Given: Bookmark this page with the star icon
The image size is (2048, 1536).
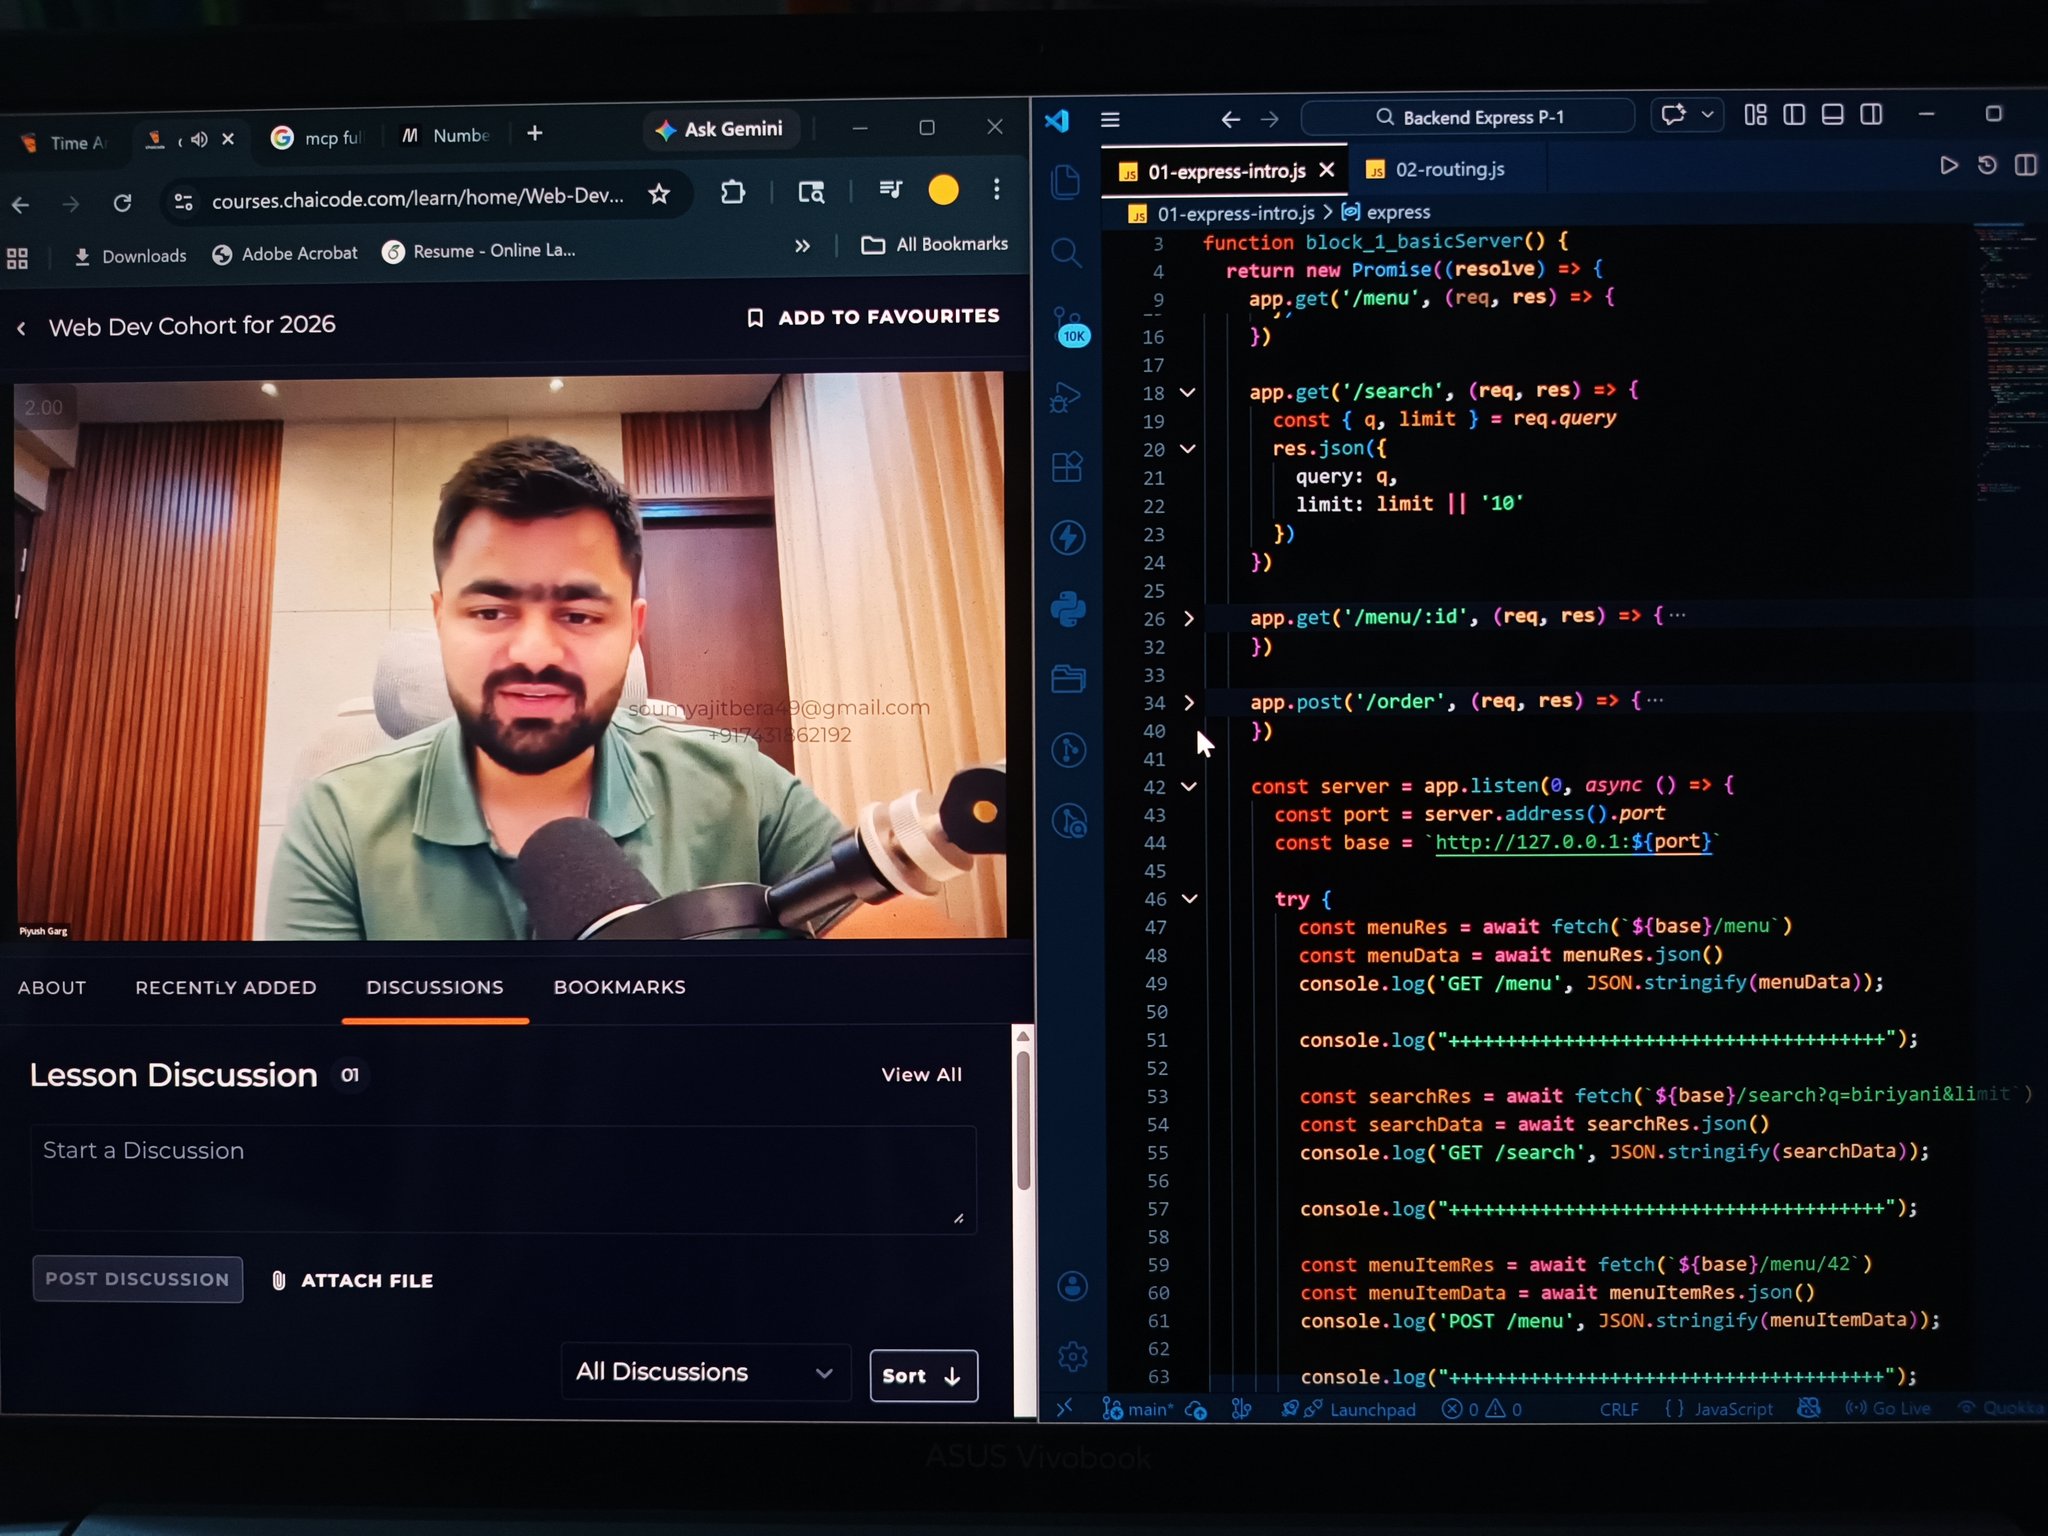Looking at the screenshot, I should [x=658, y=194].
